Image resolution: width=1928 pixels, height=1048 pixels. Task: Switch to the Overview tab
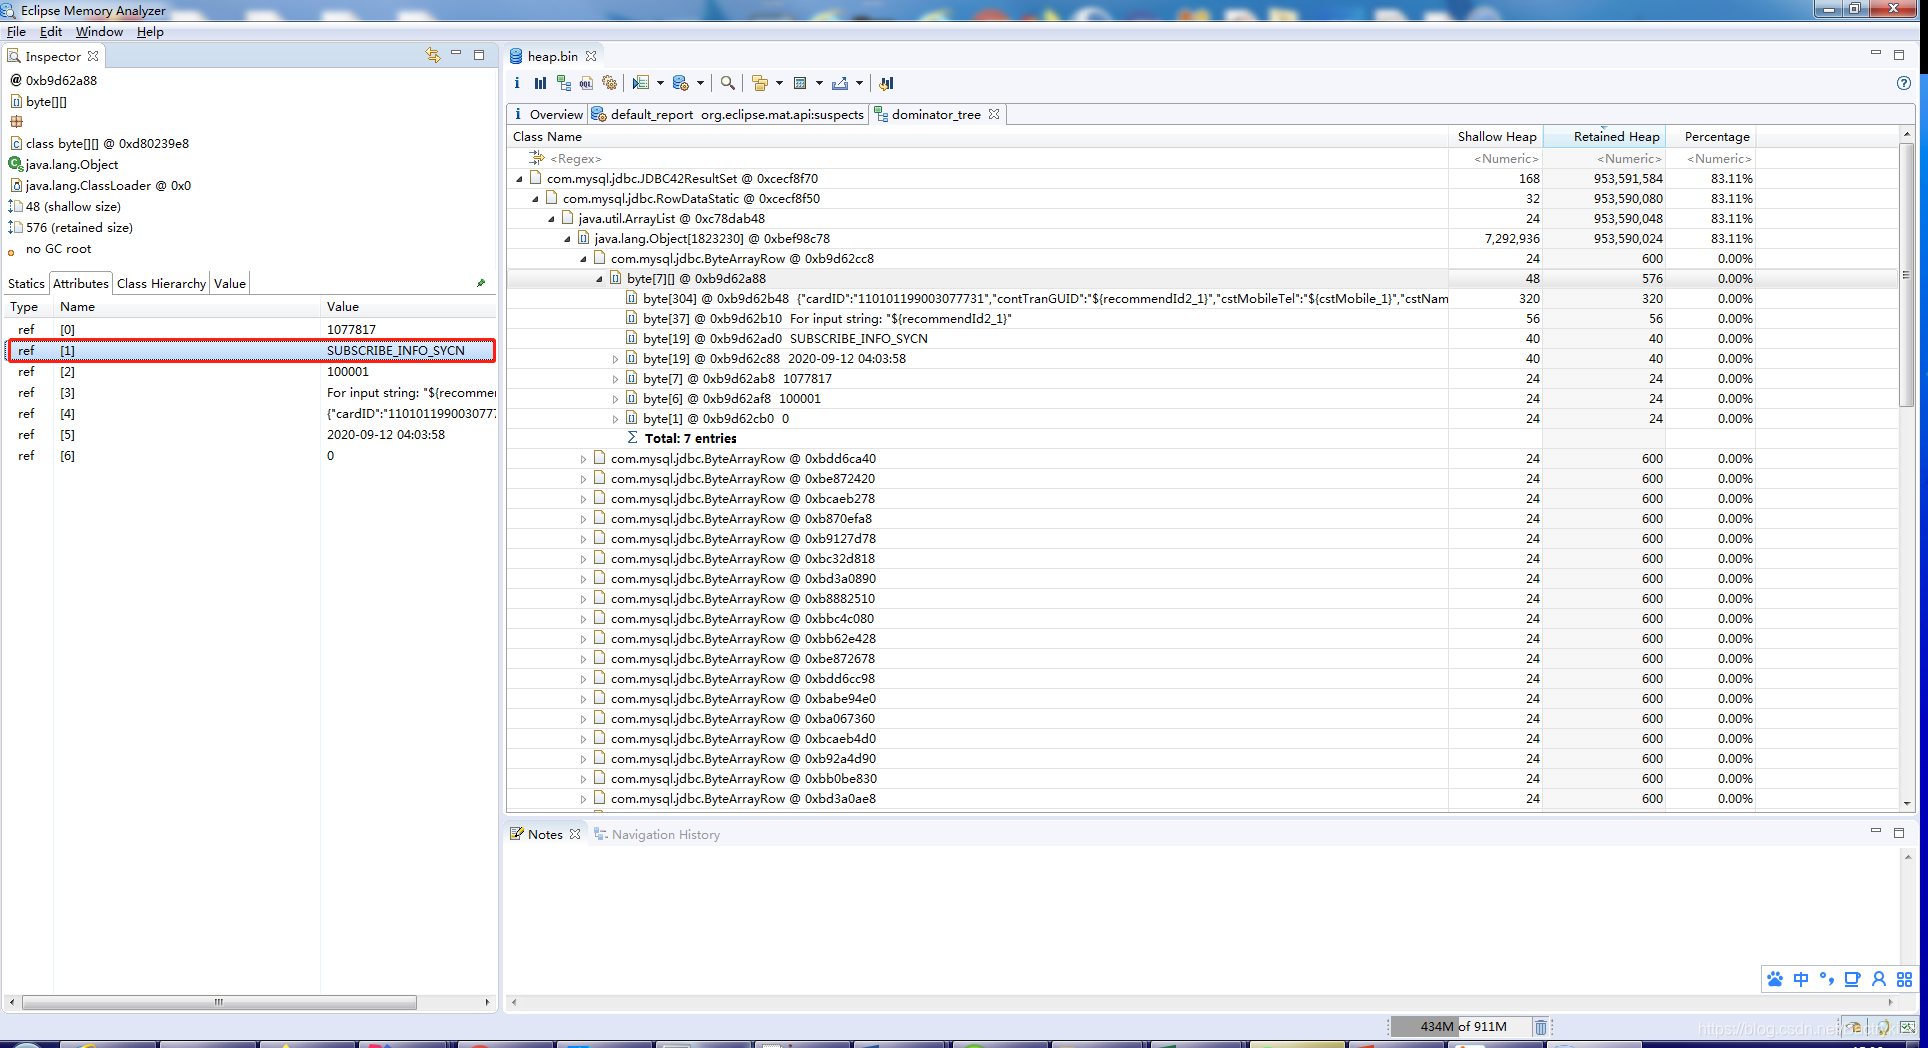pyautogui.click(x=547, y=114)
